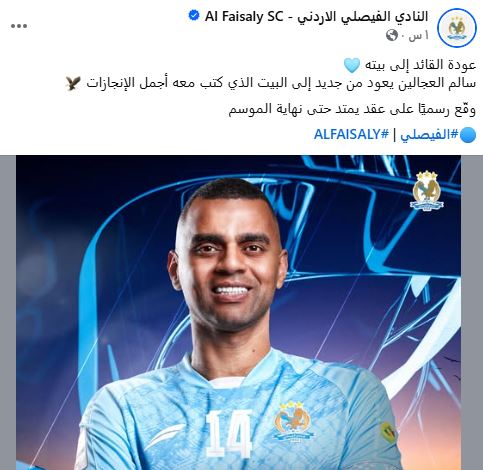Open the three-dot post options menu
This screenshot has height=470, width=483.
coord(19,26)
